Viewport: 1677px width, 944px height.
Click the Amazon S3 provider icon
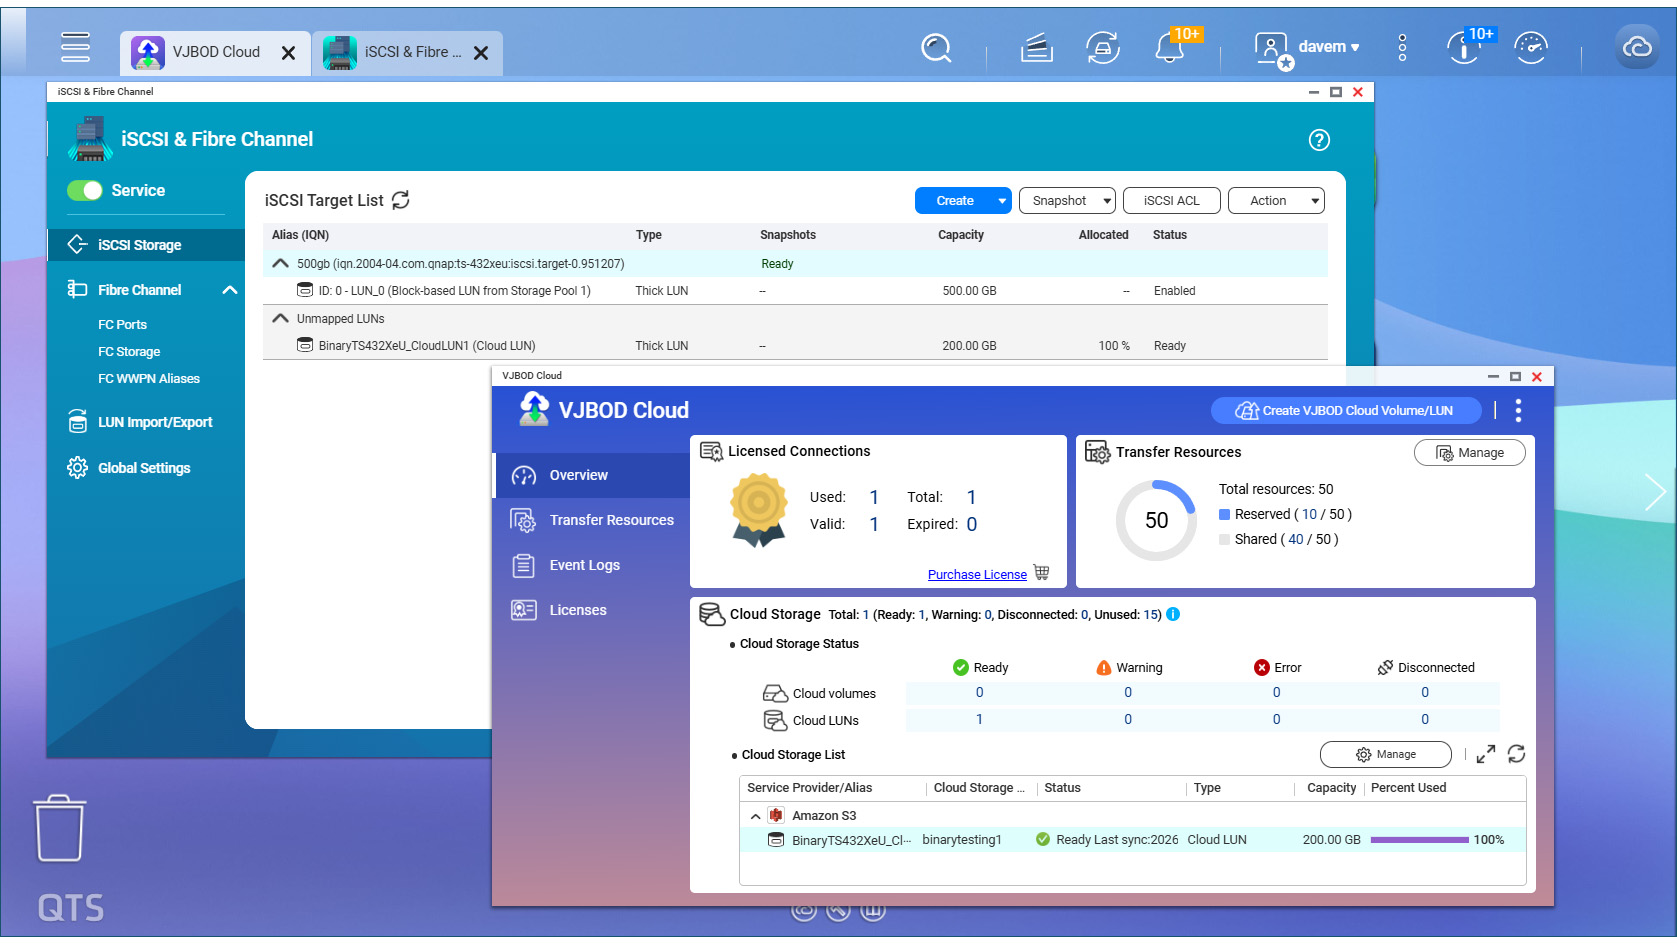(775, 815)
